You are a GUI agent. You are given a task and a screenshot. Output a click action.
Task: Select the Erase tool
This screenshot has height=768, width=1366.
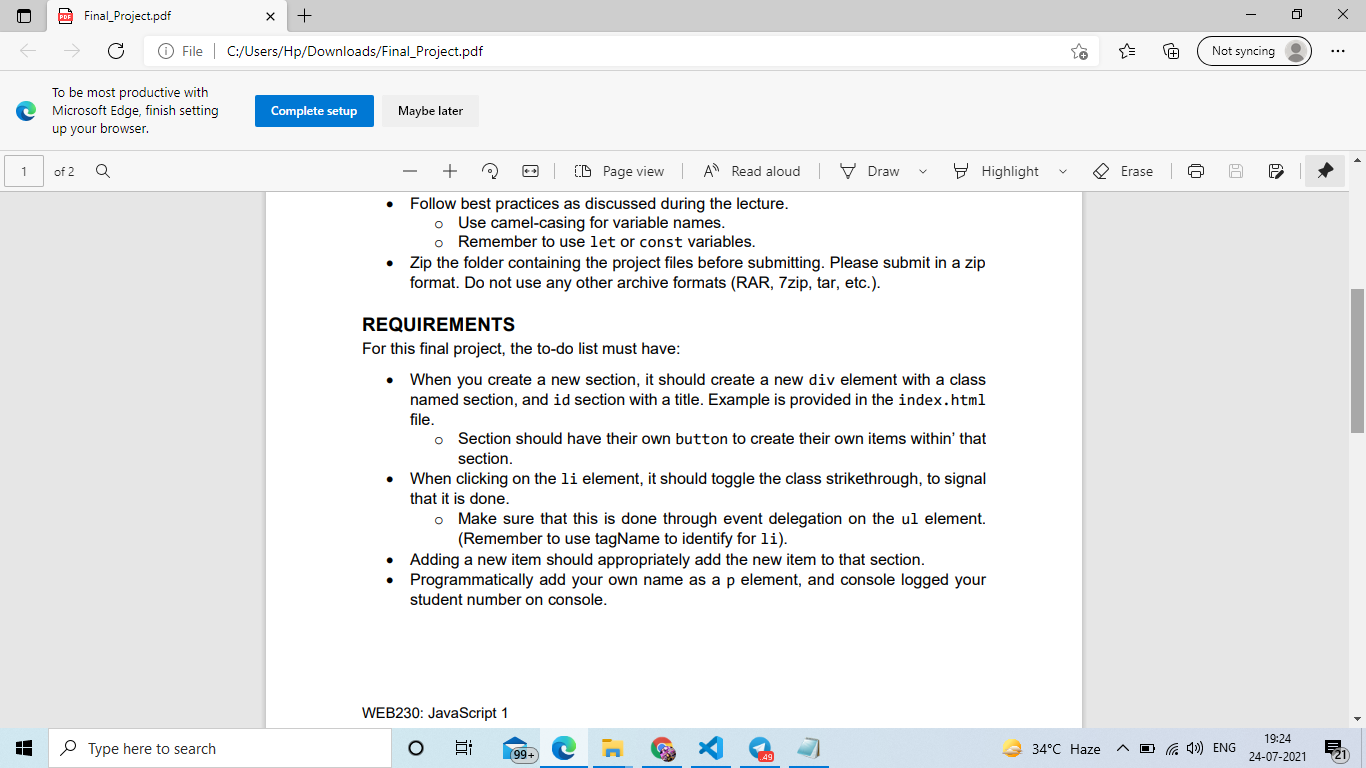point(1123,171)
